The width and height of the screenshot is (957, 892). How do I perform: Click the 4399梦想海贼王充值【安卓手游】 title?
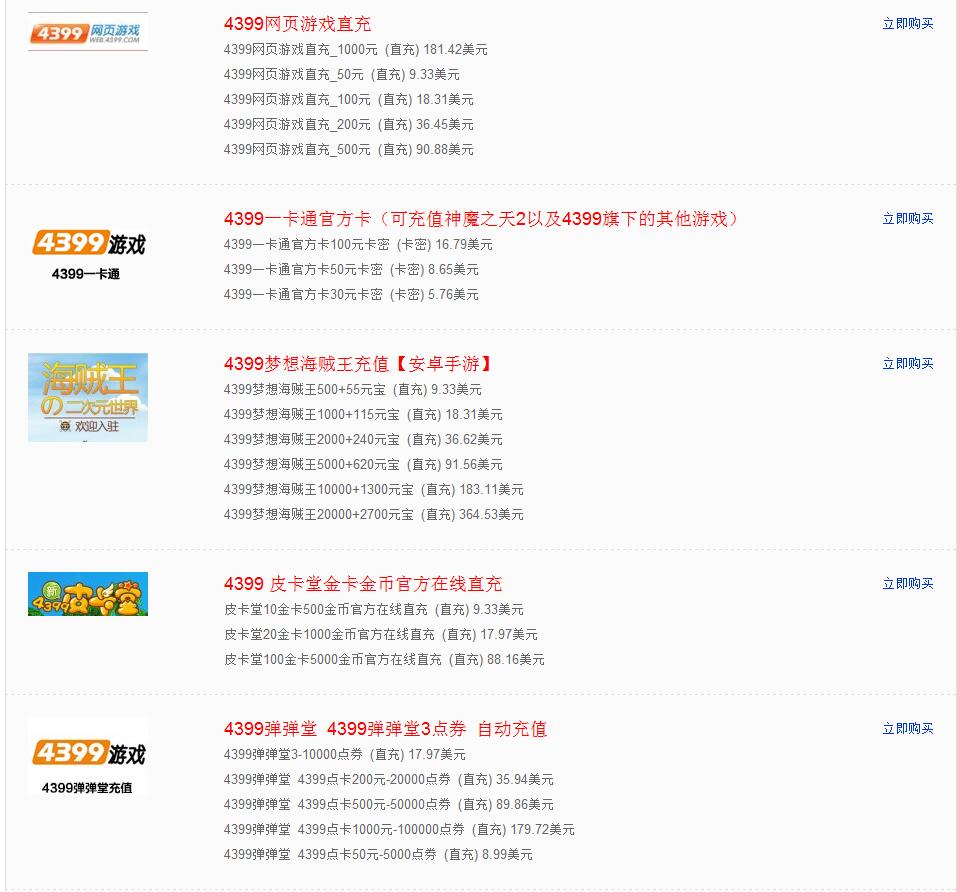[357, 364]
